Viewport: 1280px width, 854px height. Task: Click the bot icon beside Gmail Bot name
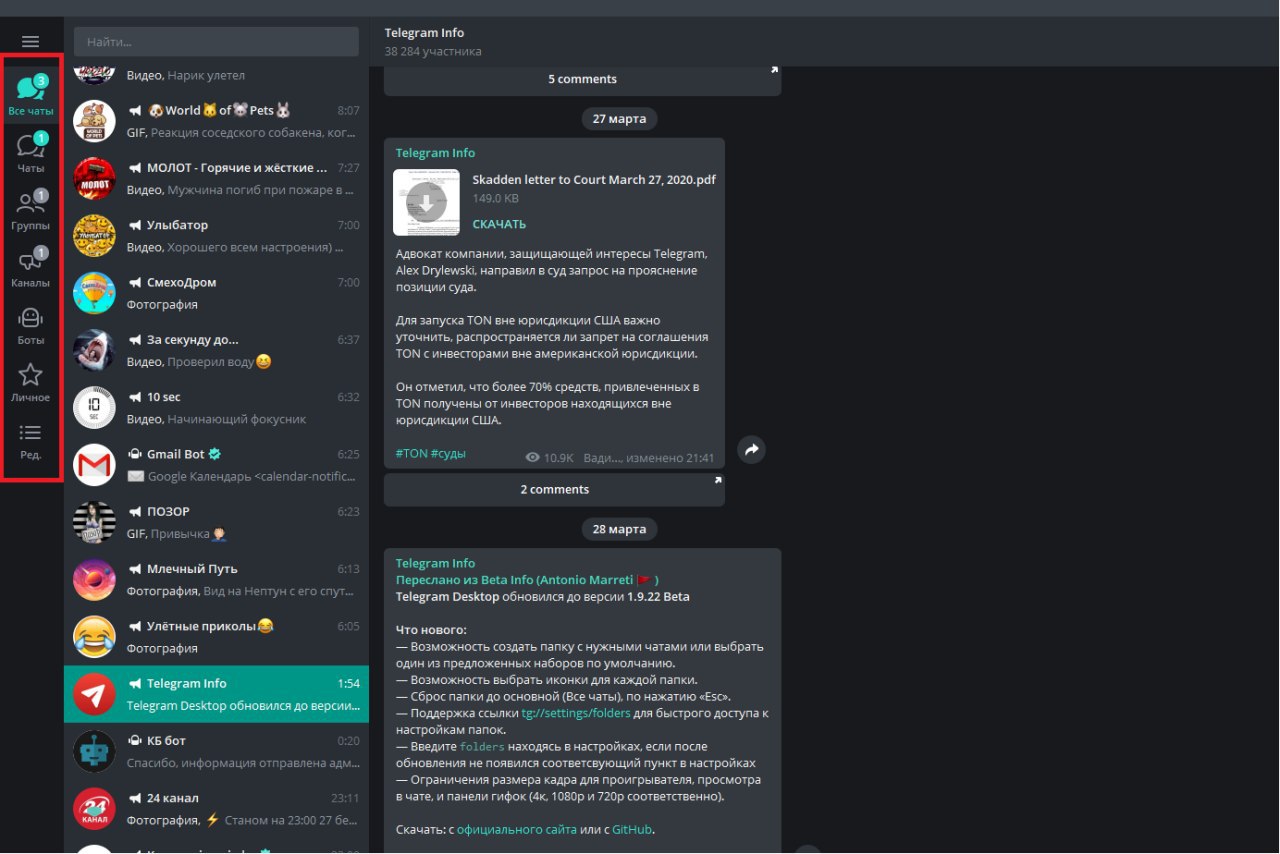coord(135,454)
